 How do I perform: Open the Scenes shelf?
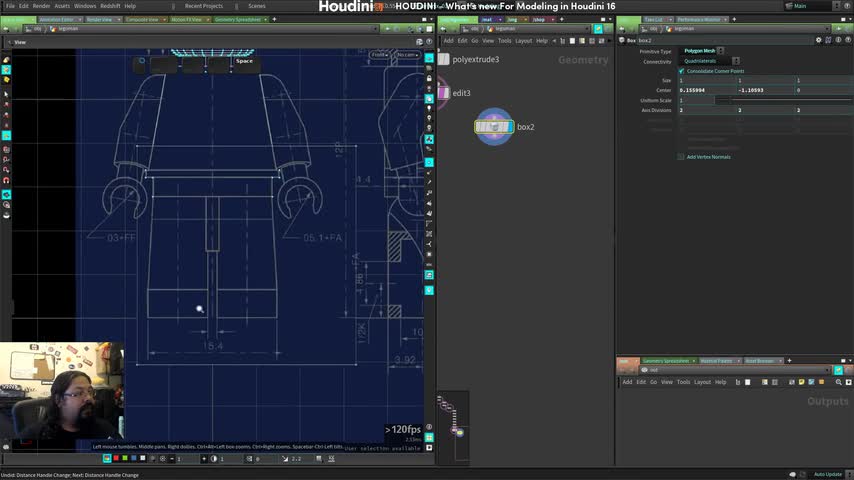(257, 6)
